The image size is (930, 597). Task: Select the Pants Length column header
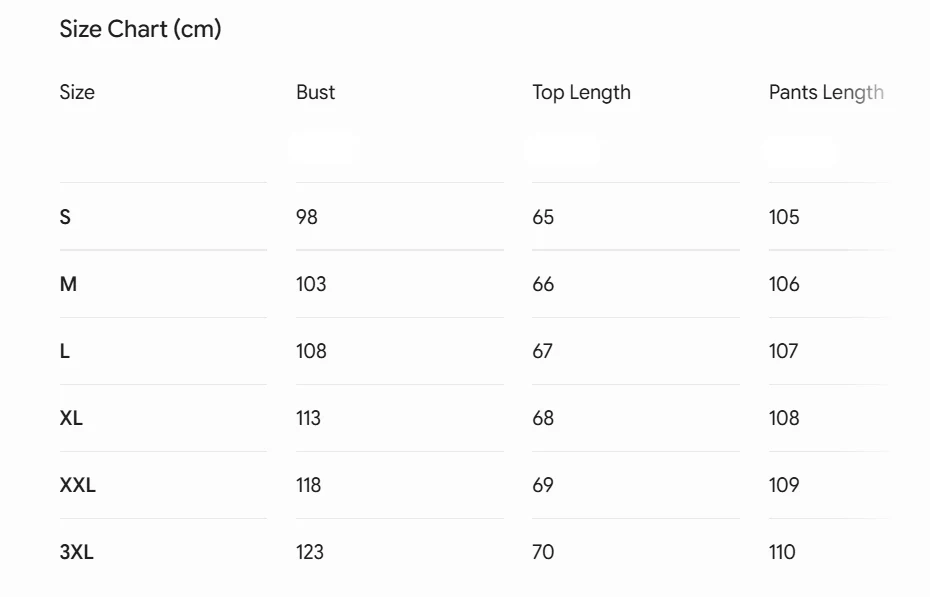pyautogui.click(x=826, y=93)
